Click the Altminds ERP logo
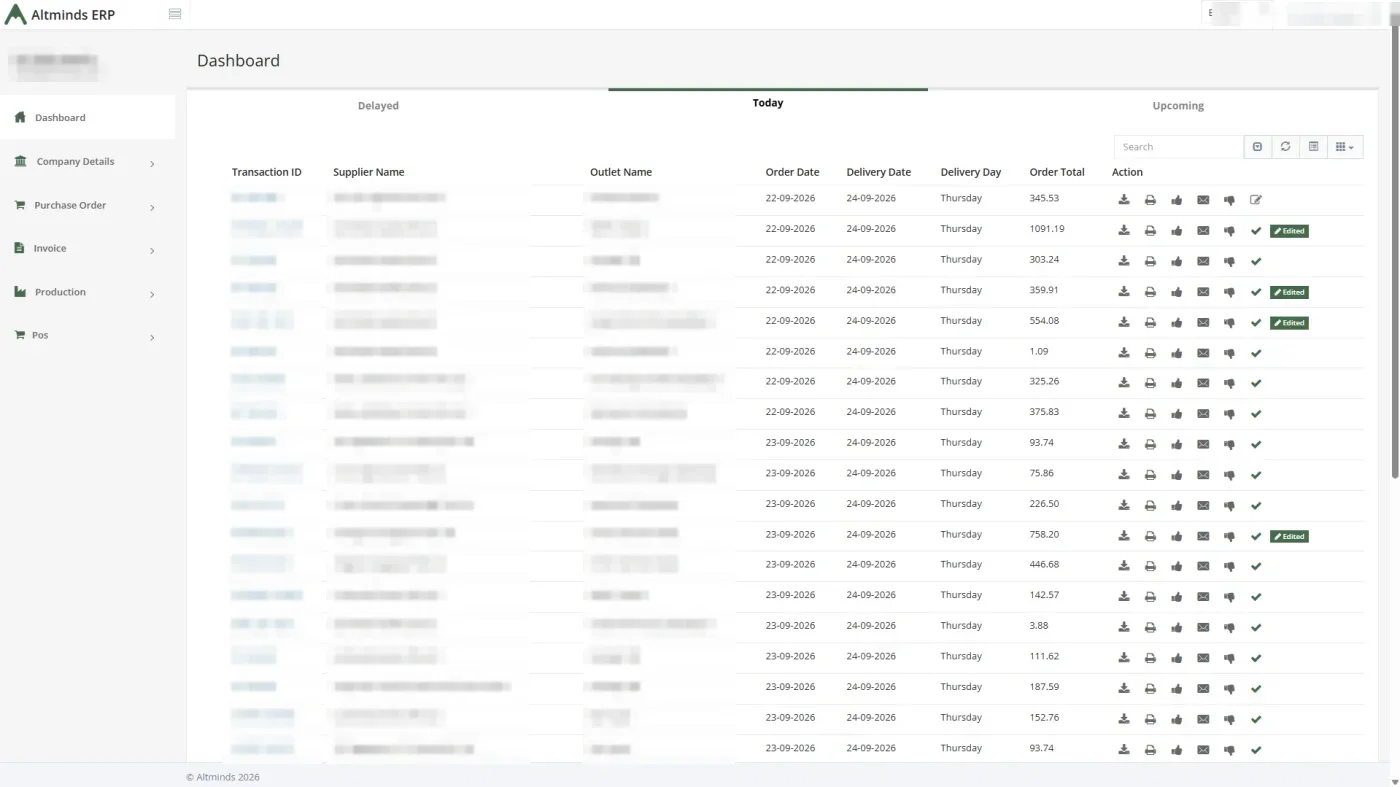This screenshot has height=787, width=1400. (x=60, y=15)
